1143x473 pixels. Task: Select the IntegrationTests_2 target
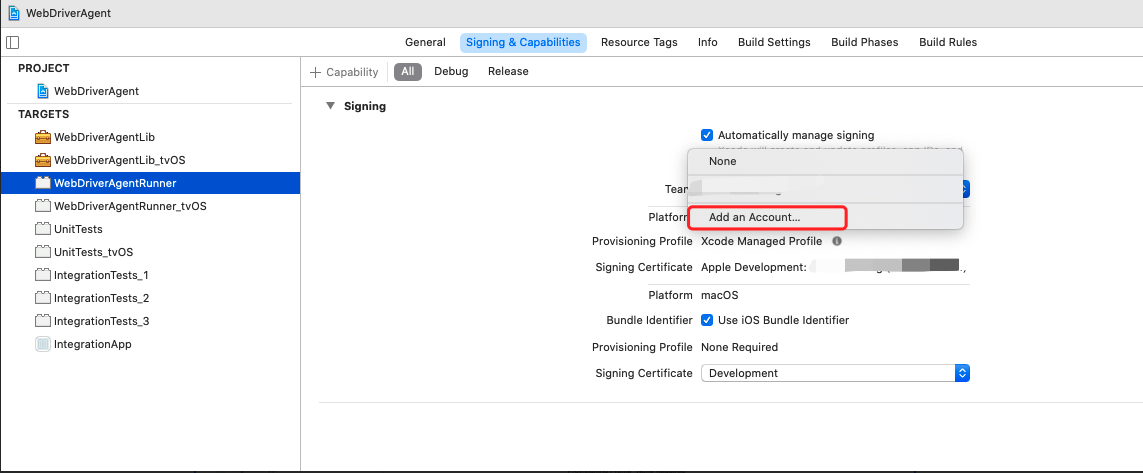click(x=101, y=298)
